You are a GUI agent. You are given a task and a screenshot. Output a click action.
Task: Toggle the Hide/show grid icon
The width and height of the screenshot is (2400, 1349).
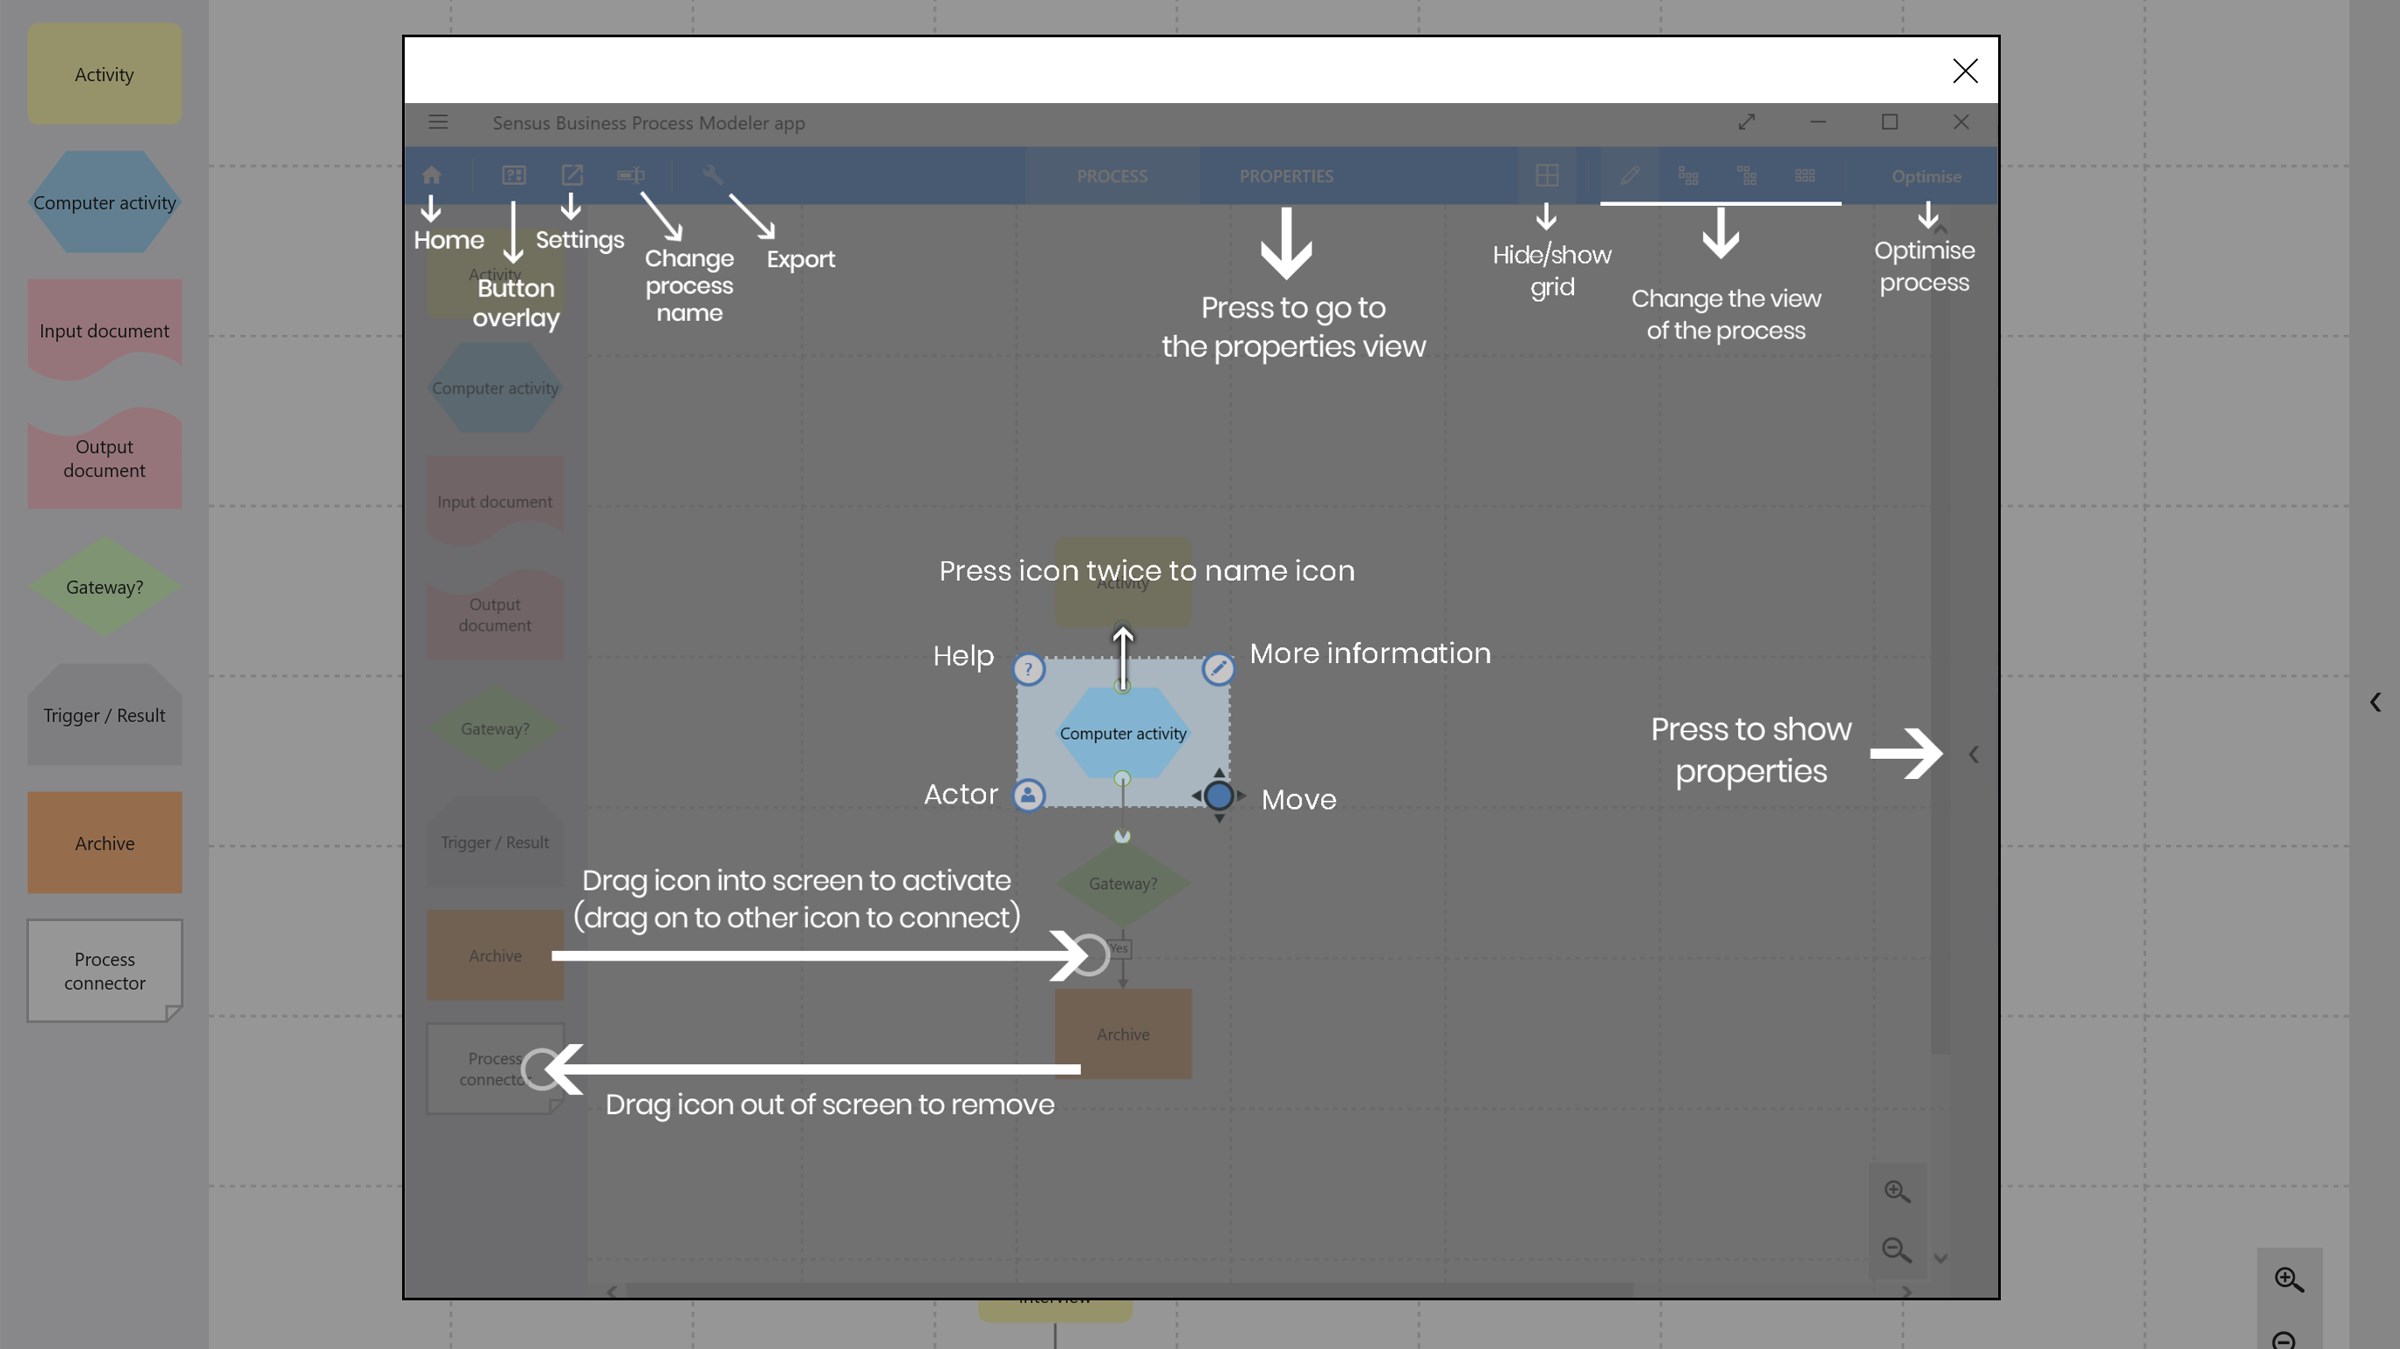1546,175
